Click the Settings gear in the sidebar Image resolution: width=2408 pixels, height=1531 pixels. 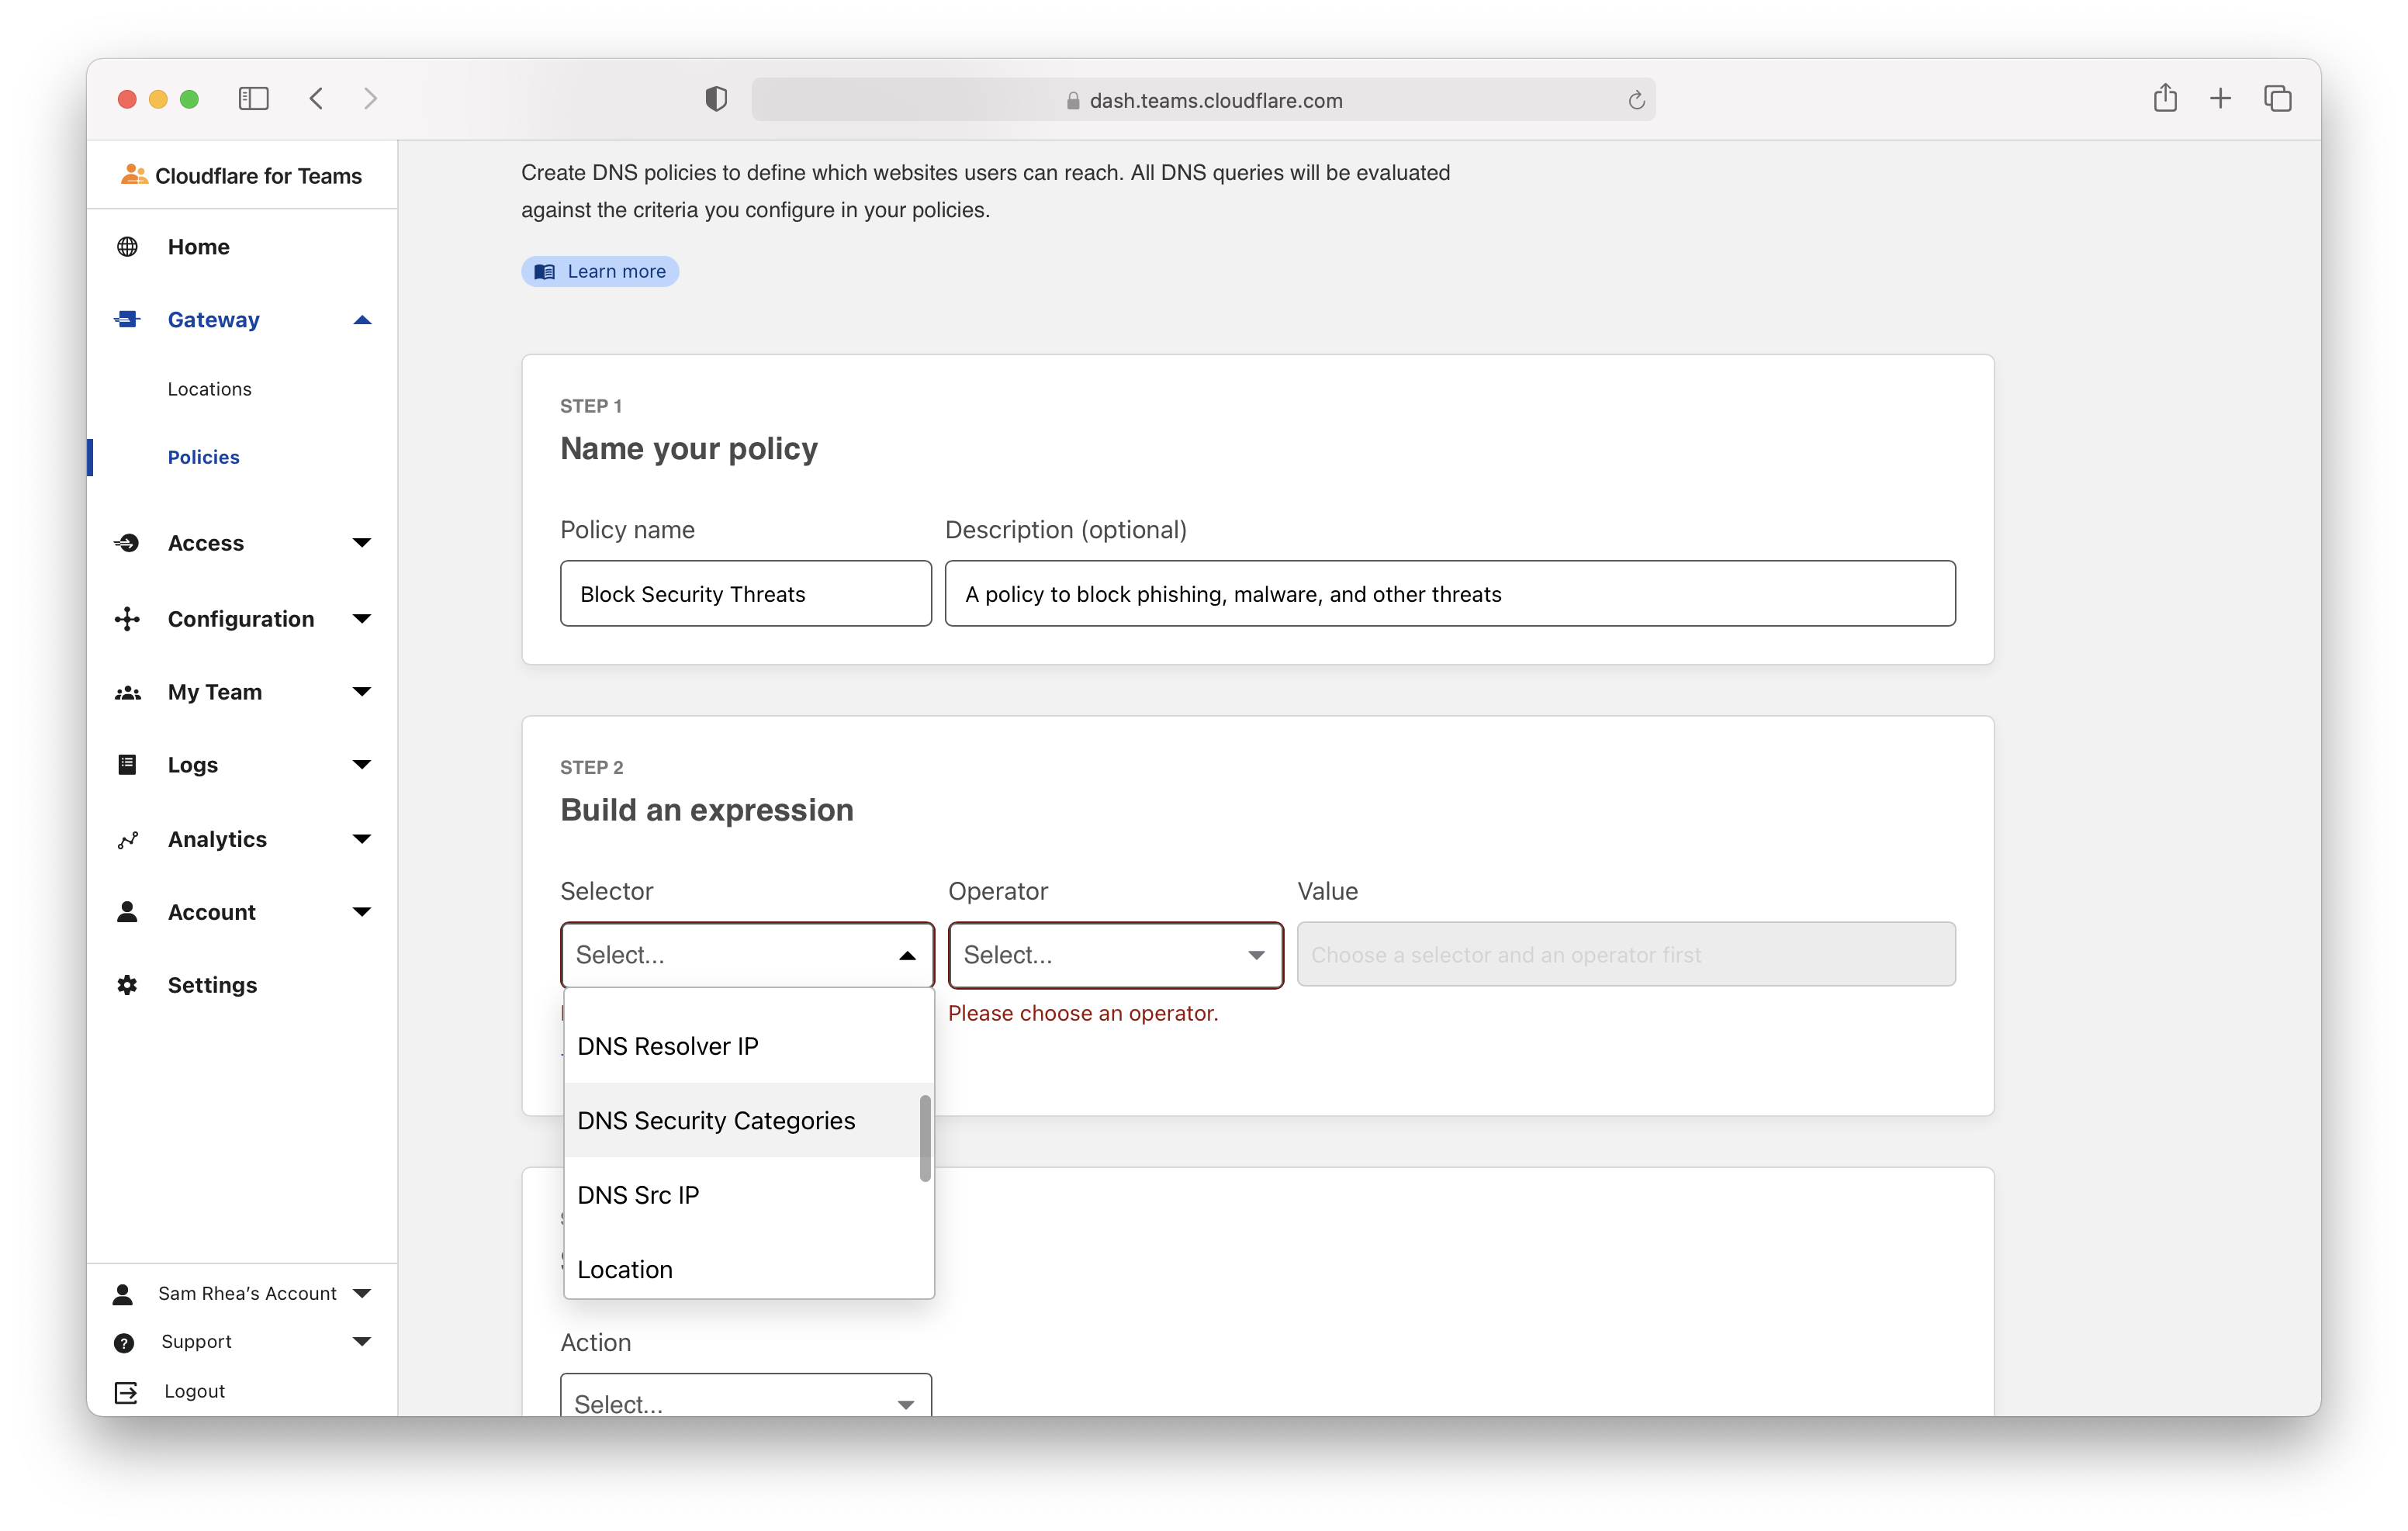pos(128,985)
